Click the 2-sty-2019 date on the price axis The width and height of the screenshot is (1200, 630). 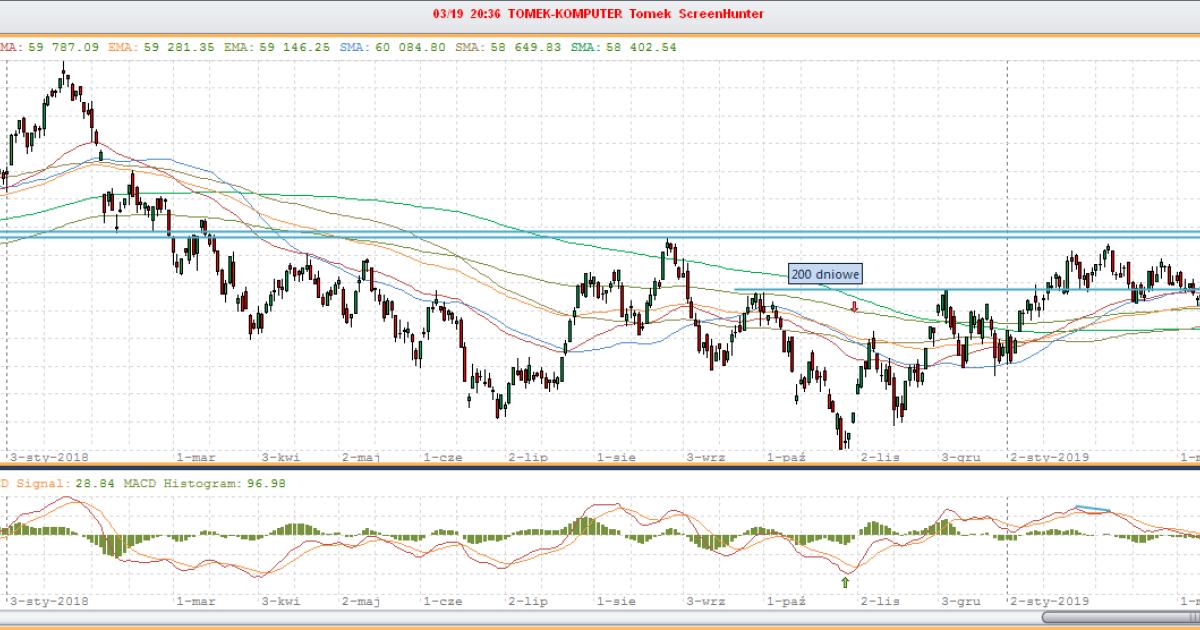point(1049,457)
